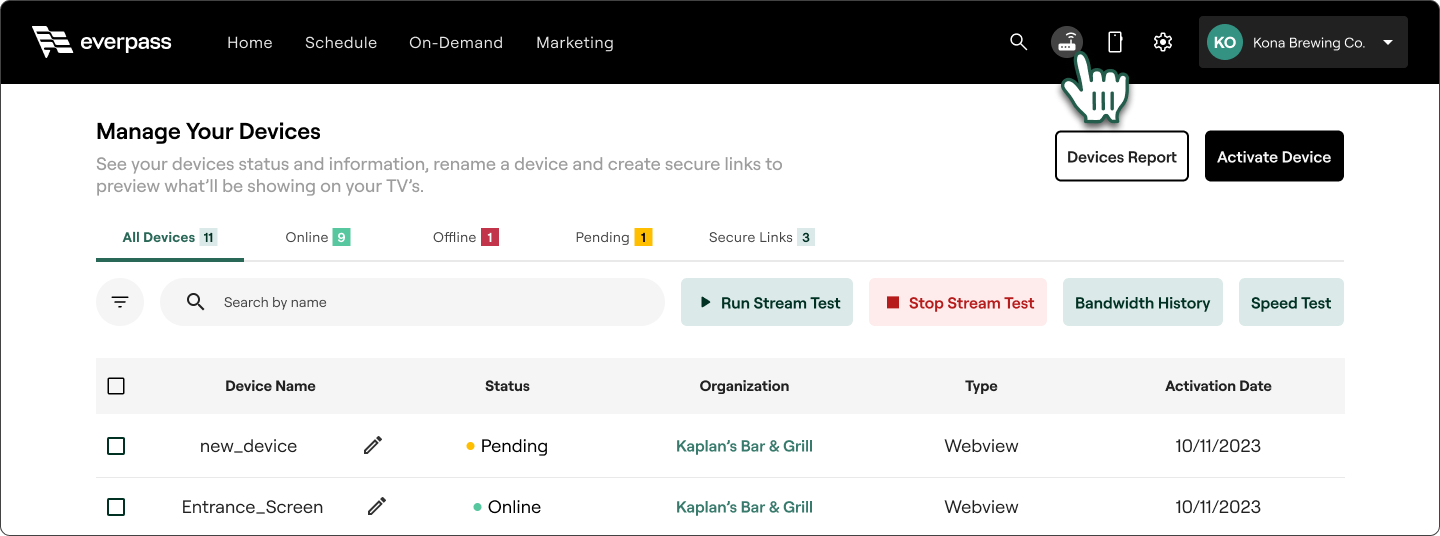Click 10/11/2023 date in new_device row
Screen dimensions: 1440x536
point(1218,446)
